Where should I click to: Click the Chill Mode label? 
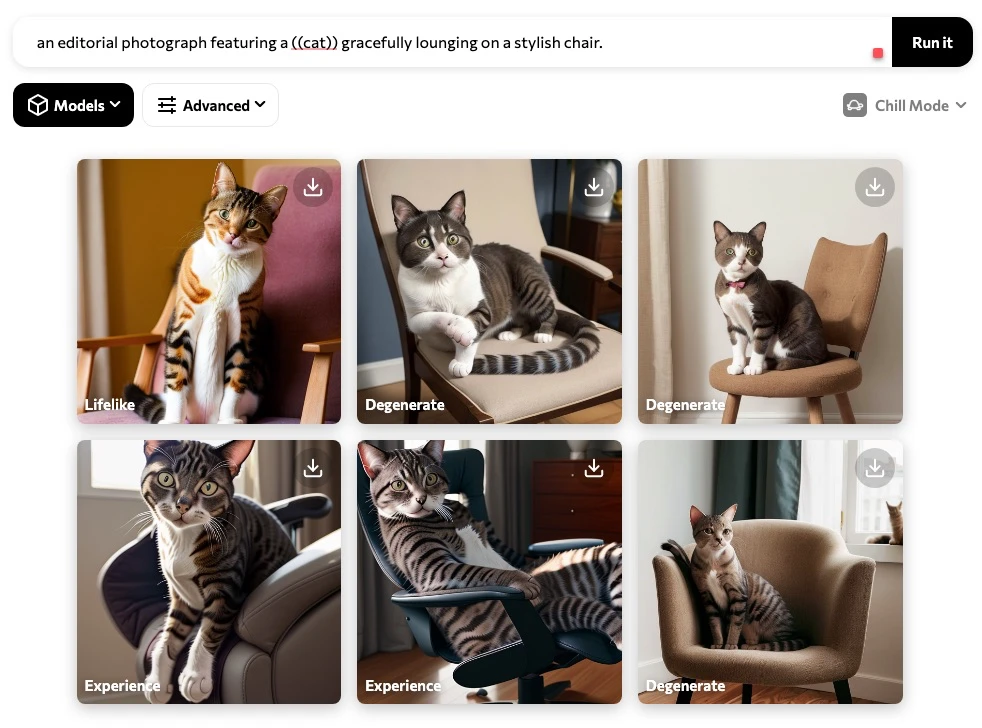(911, 105)
